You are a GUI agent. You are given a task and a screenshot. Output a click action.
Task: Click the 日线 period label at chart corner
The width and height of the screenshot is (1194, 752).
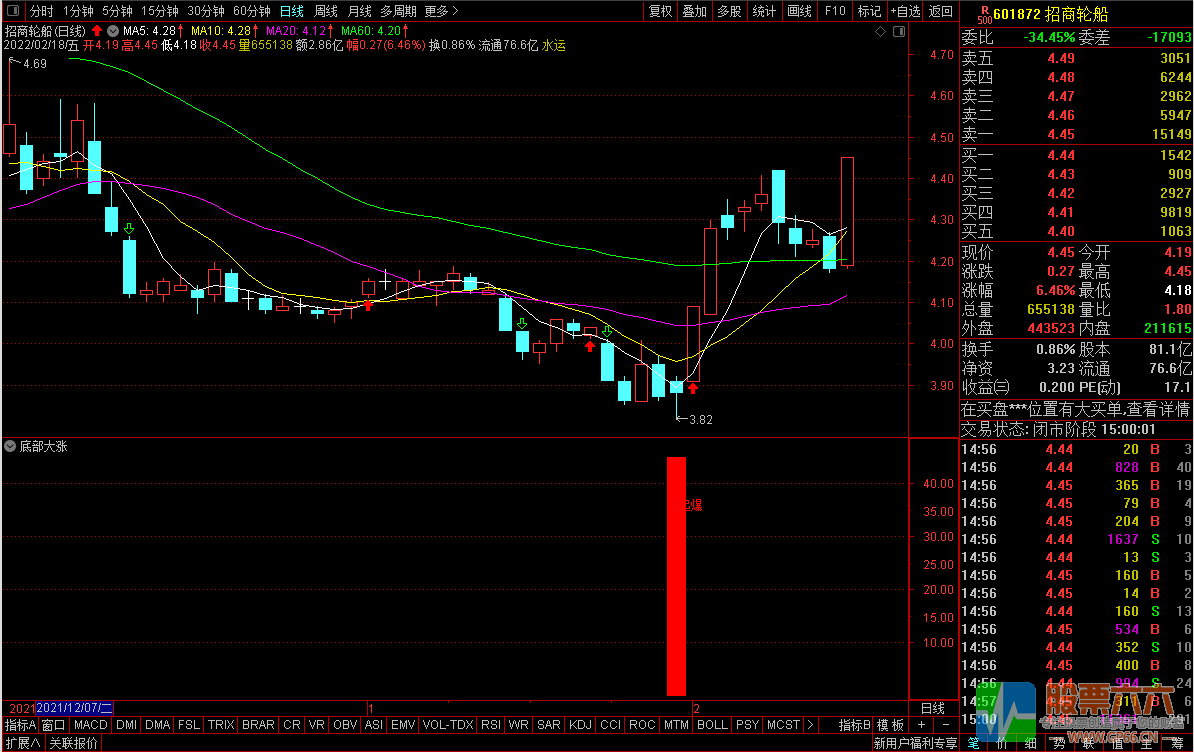(933, 708)
